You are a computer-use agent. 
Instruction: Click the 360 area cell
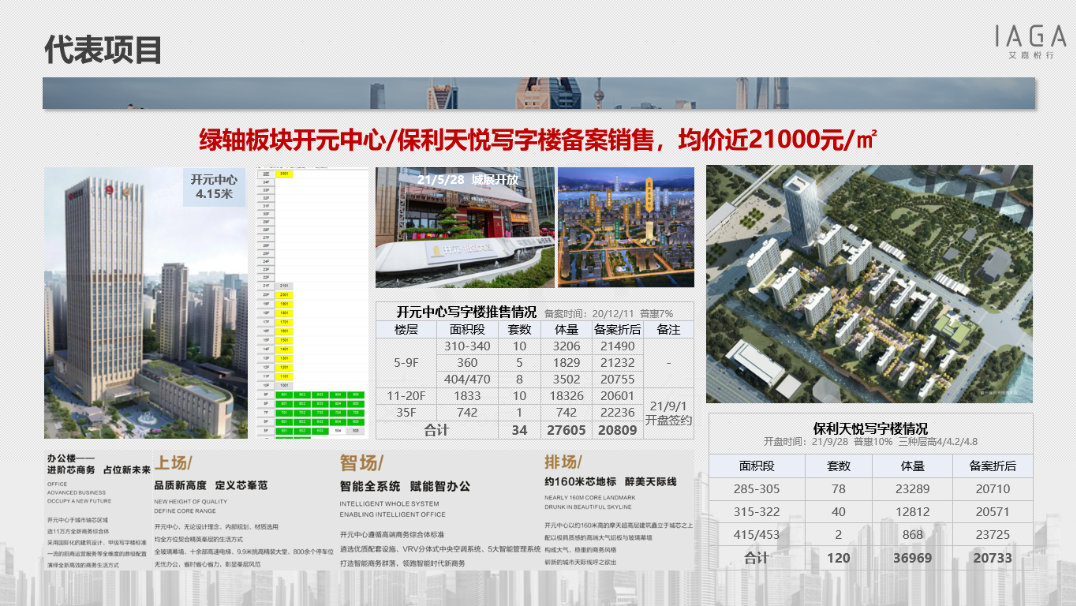pyautogui.click(x=467, y=362)
